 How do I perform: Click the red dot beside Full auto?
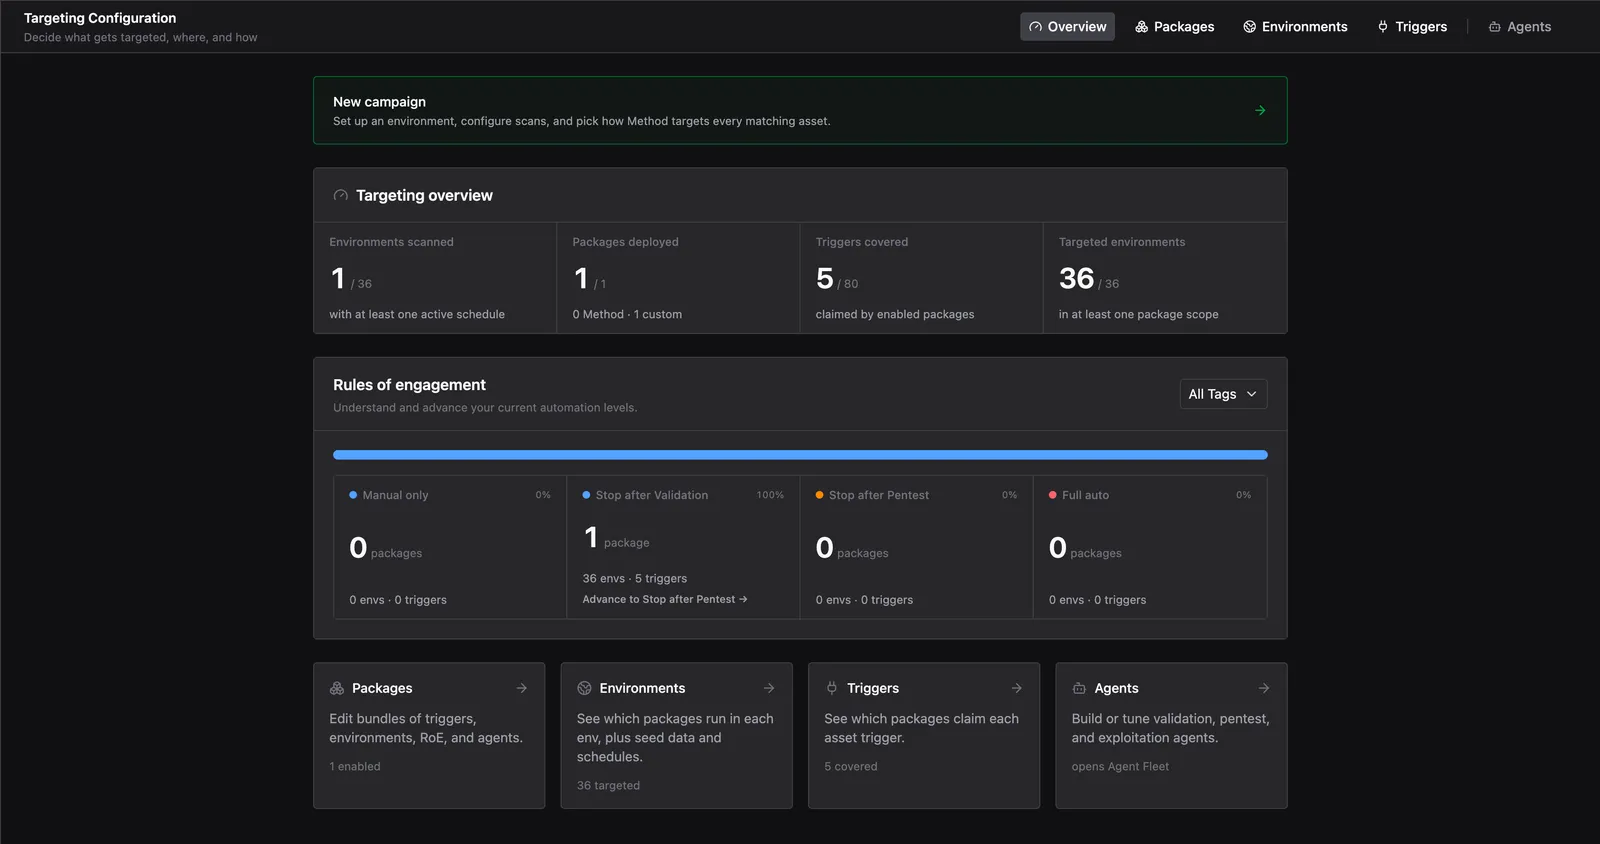point(1053,495)
